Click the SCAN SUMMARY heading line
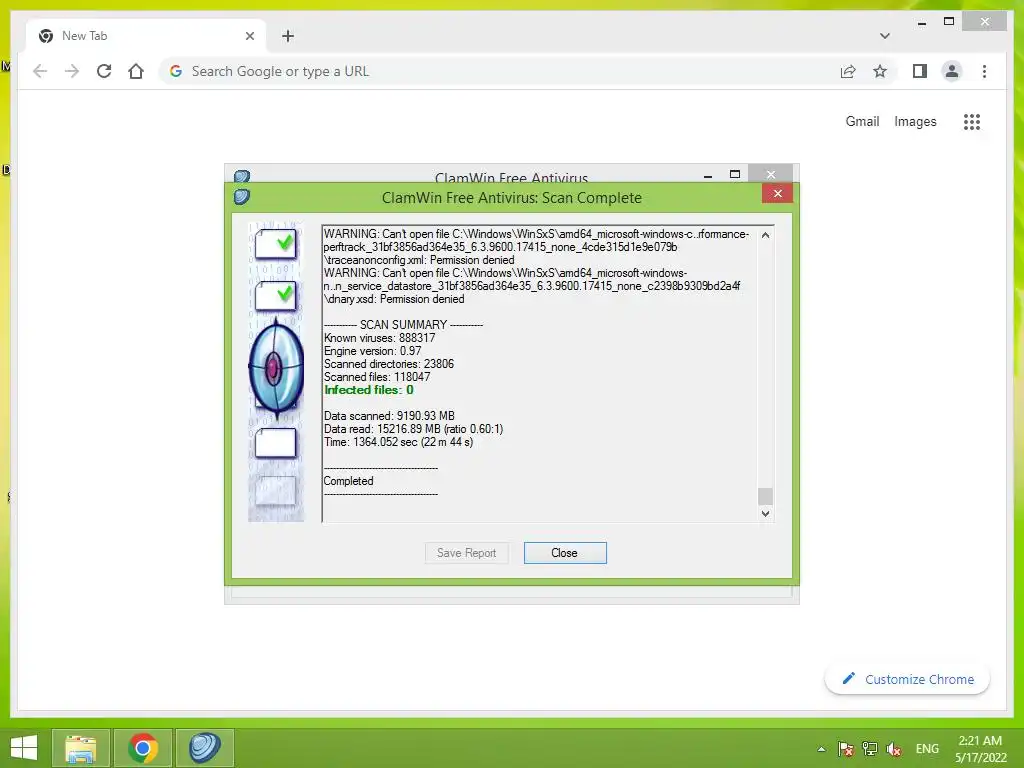The height and width of the screenshot is (768, 1024). point(404,325)
